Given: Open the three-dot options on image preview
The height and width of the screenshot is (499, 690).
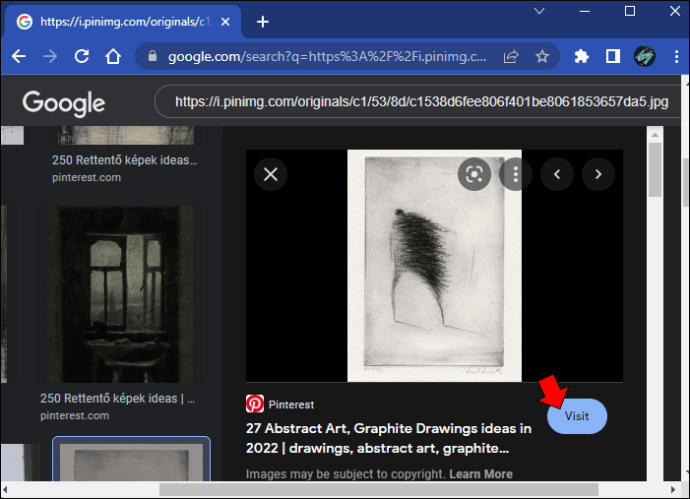Looking at the screenshot, I should pyautogui.click(x=516, y=174).
